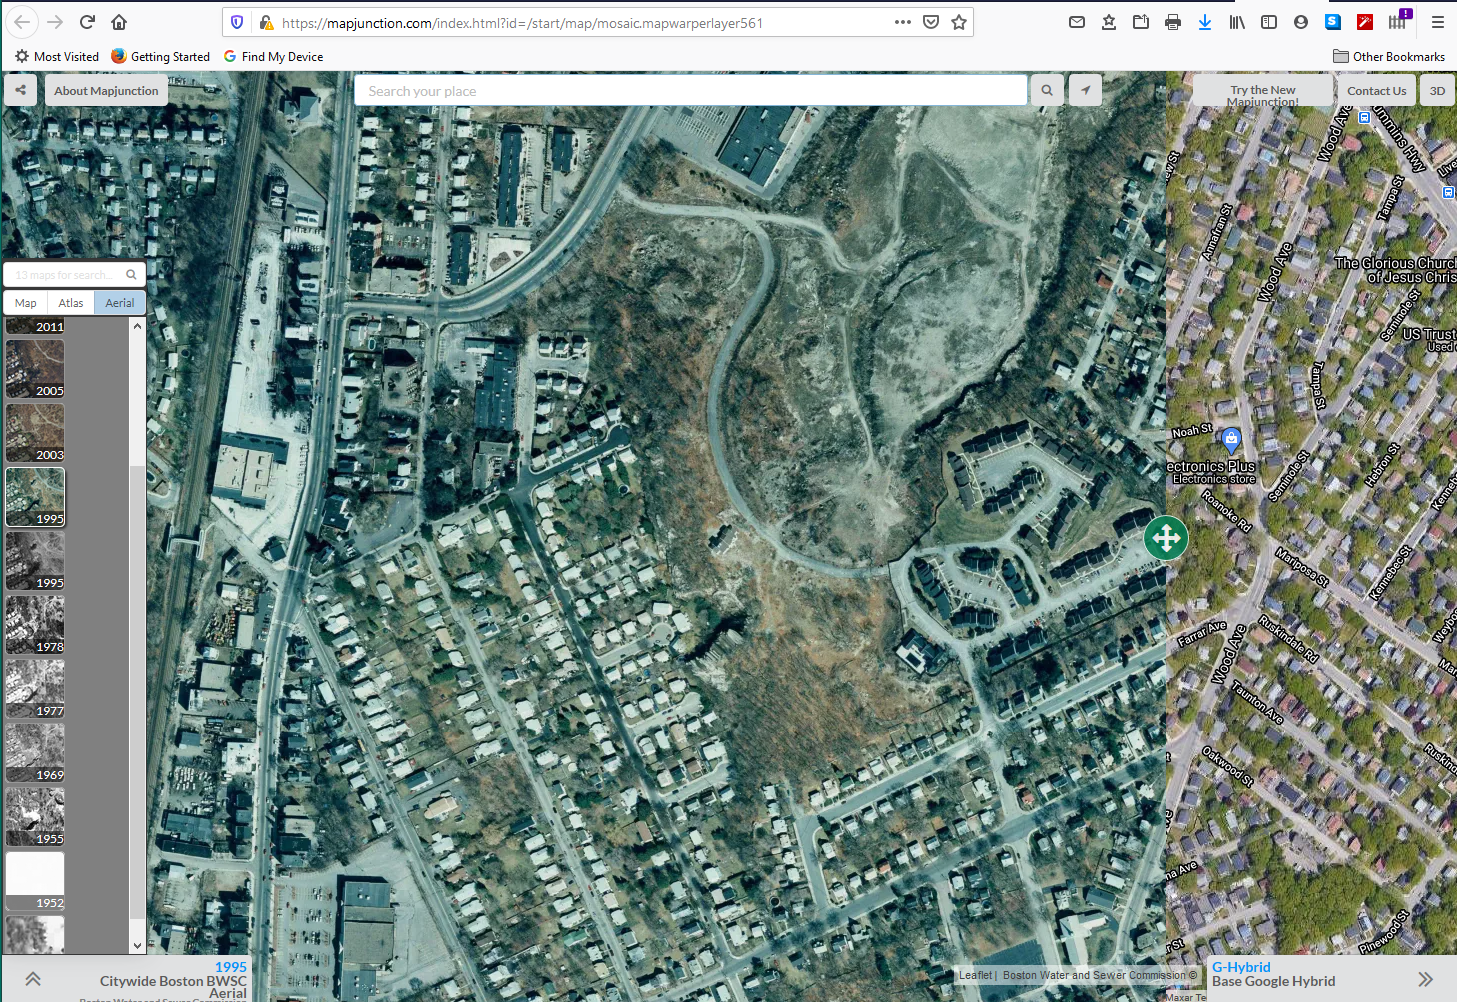Viewport: 1457px width, 1002px height.
Task: Open the Firefox hamburger menu
Action: (x=1437, y=21)
